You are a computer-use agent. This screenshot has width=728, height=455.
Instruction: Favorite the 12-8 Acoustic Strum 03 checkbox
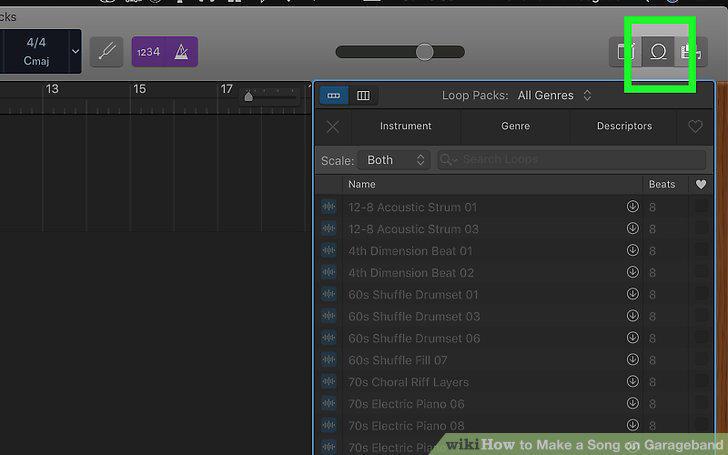pos(701,228)
